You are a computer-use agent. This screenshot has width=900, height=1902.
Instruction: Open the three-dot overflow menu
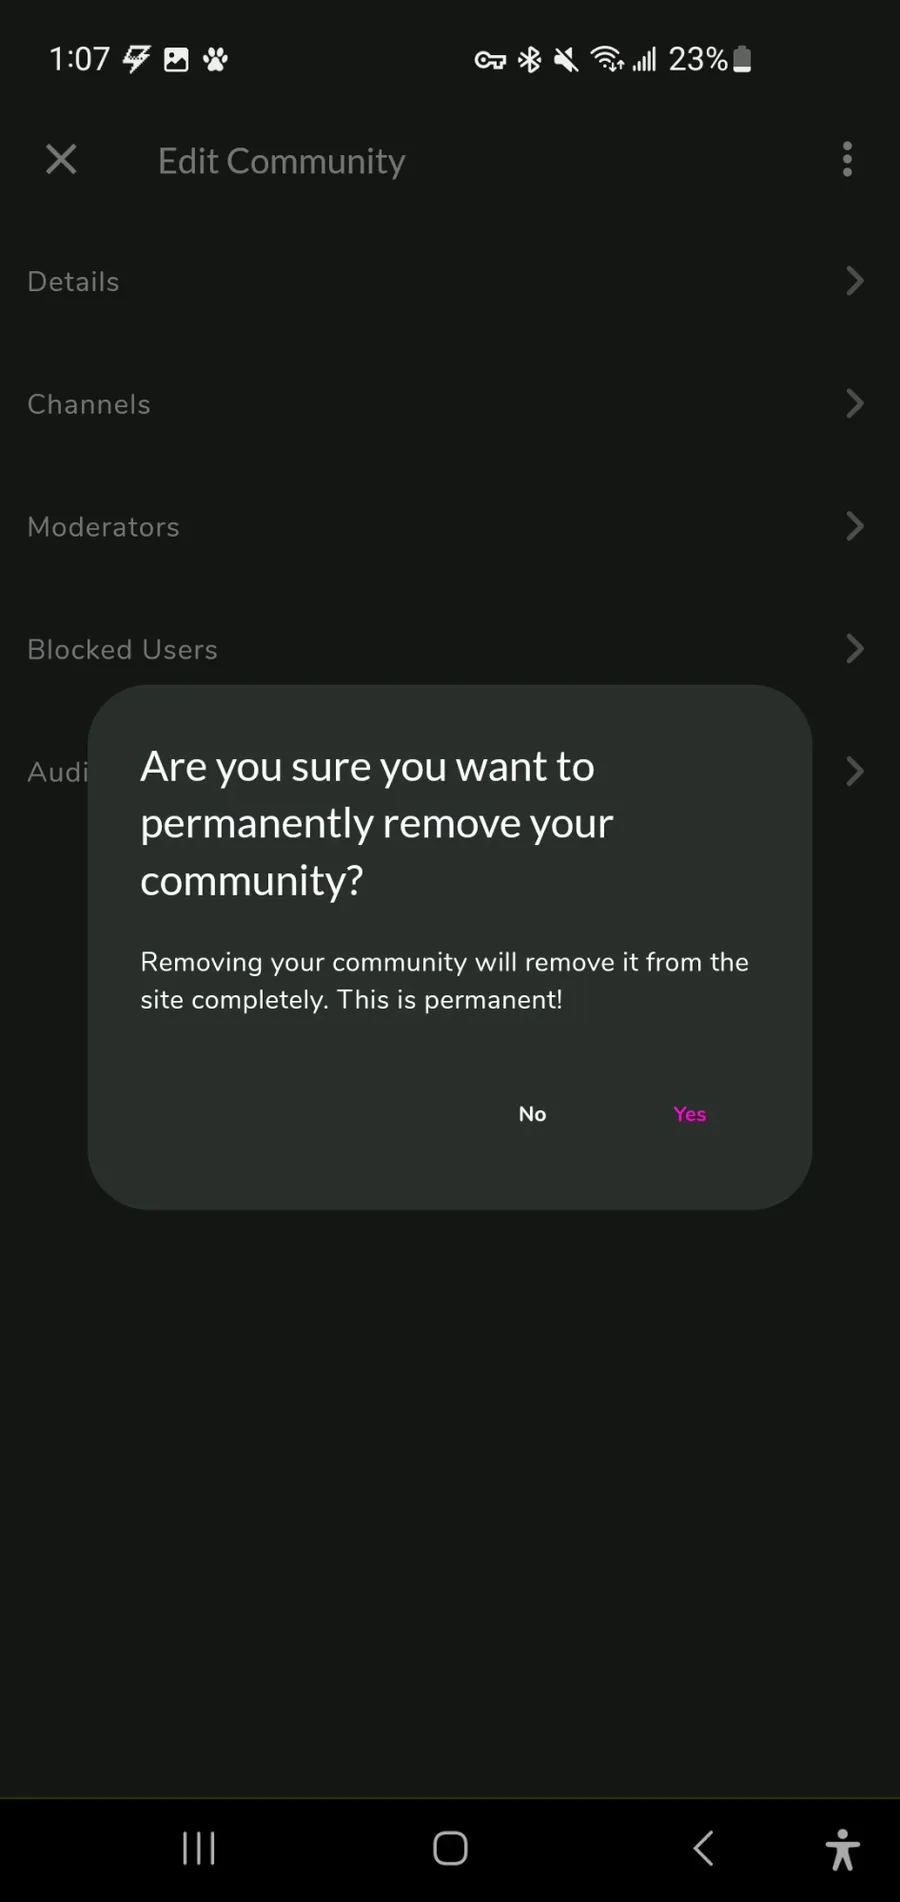click(847, 159)
